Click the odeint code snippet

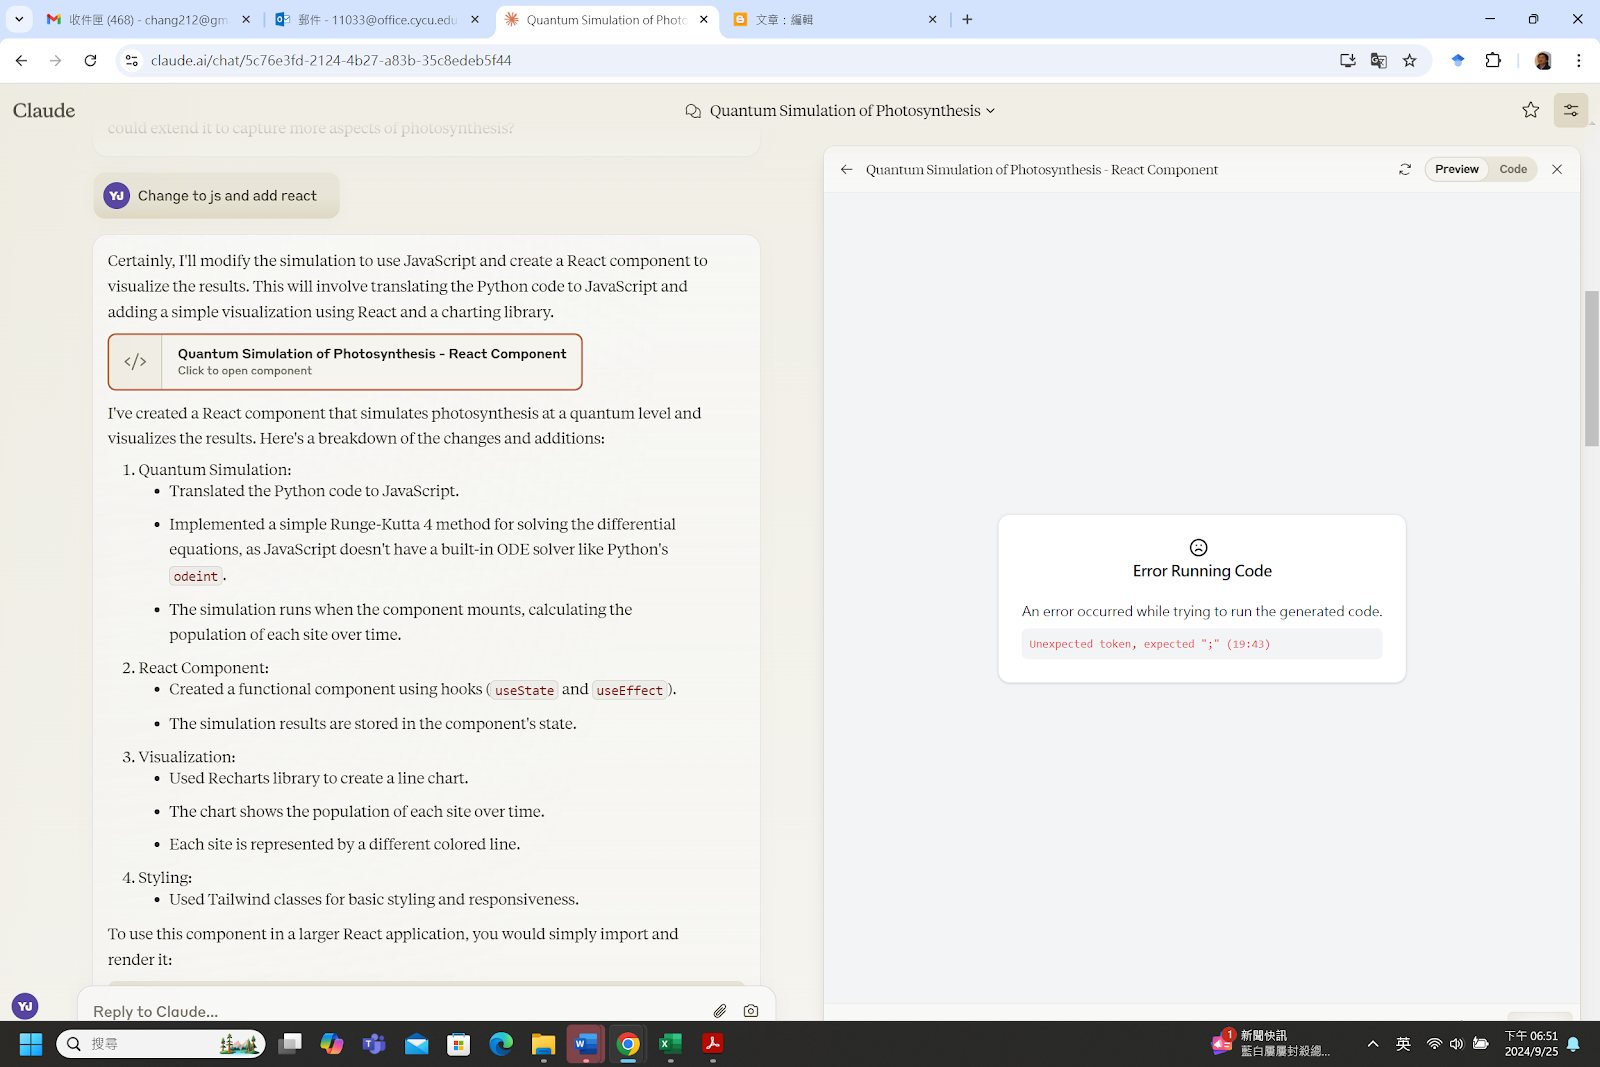(x=195, y=576)
